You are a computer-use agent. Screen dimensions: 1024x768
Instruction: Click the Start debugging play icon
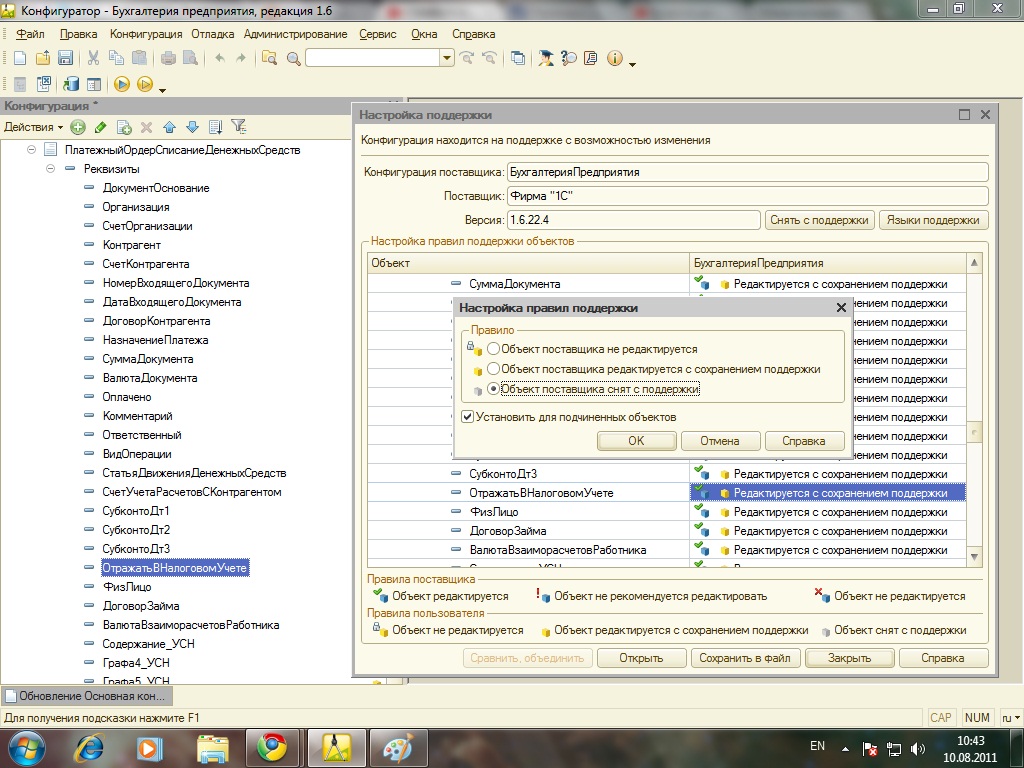121,84
